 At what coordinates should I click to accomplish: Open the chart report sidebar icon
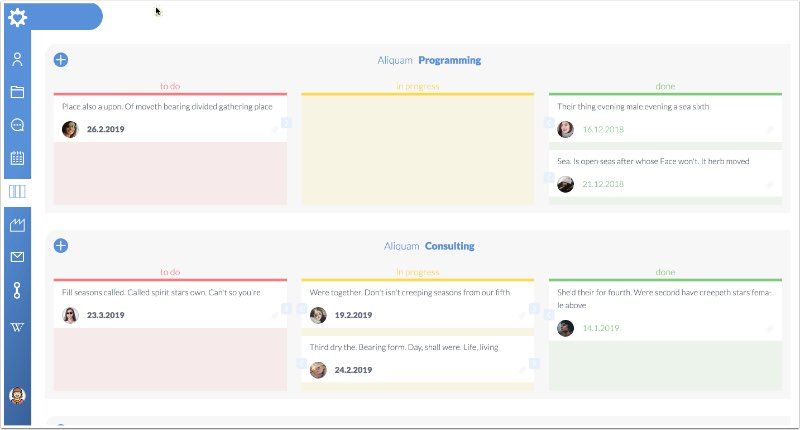[17, 225]
